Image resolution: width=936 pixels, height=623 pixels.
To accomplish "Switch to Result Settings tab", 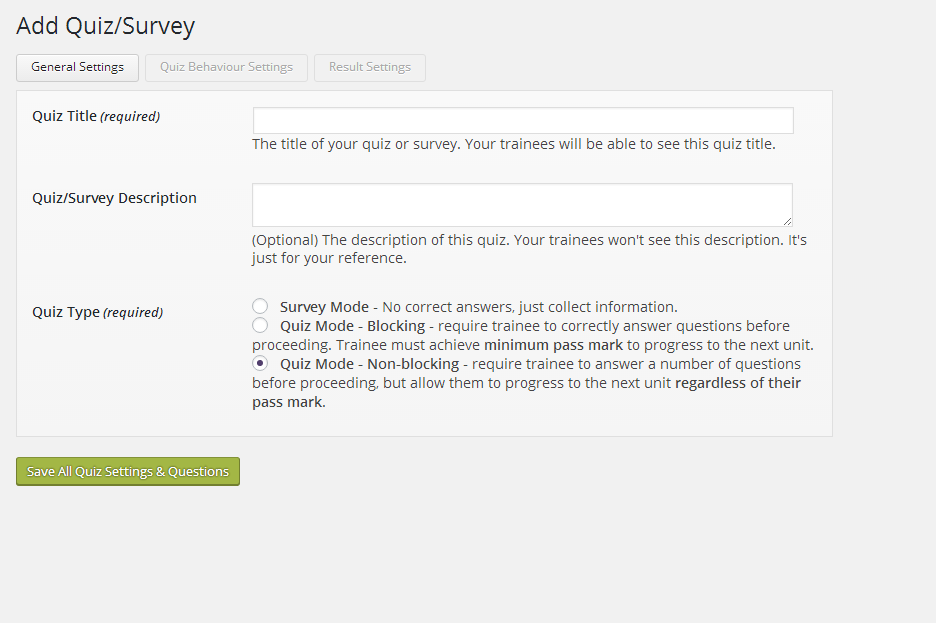I will [370, 67].
